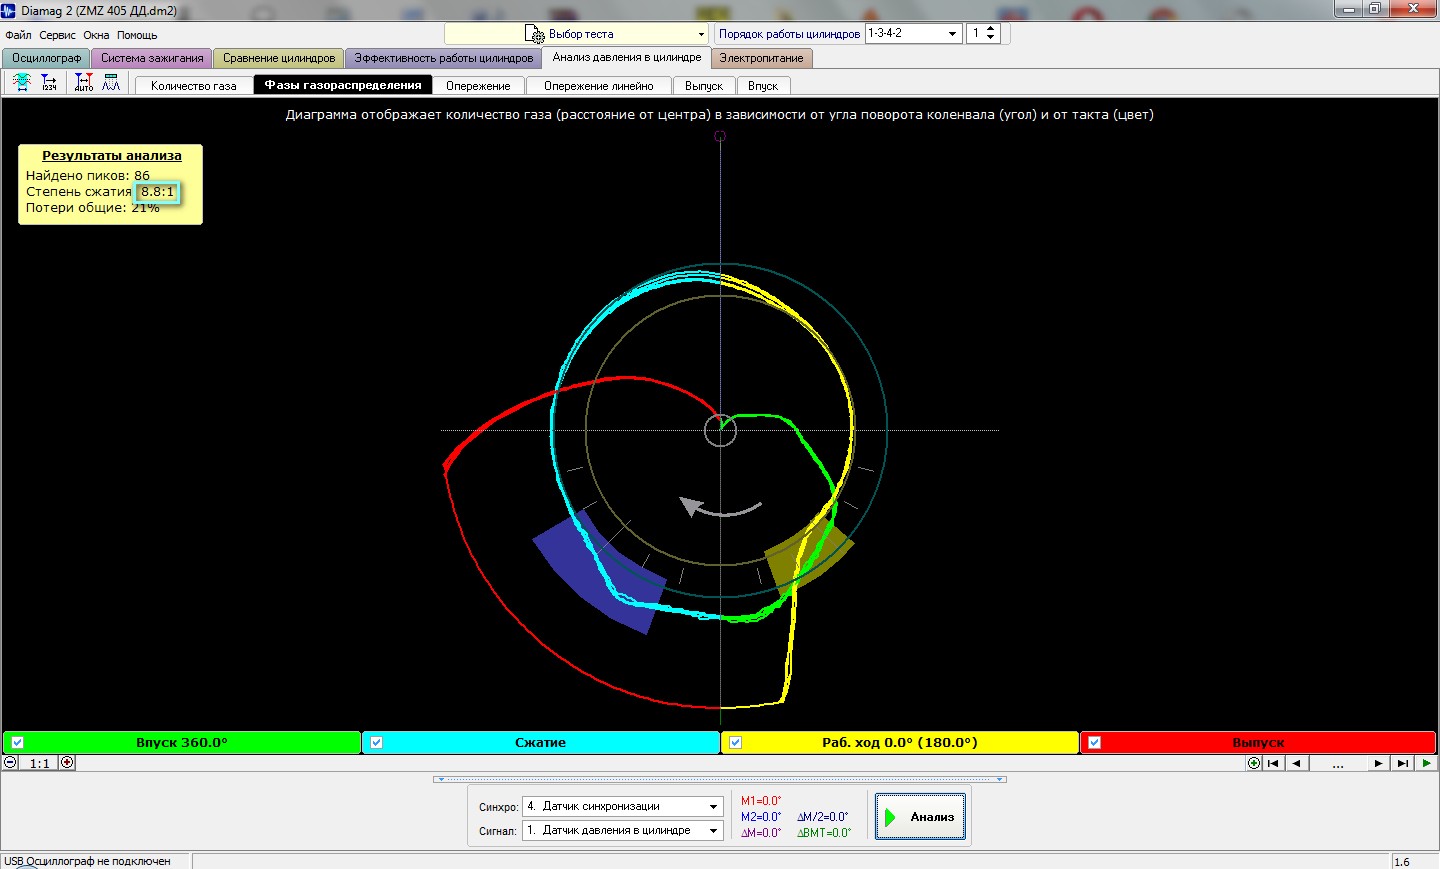Click the green play icon at far right
The height and width of the screenshot is (869, 1440).
click(1426, 763)
